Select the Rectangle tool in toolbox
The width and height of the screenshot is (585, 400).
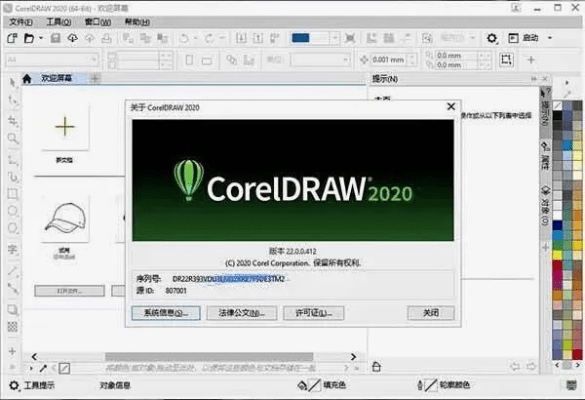(x=13, y=194)
